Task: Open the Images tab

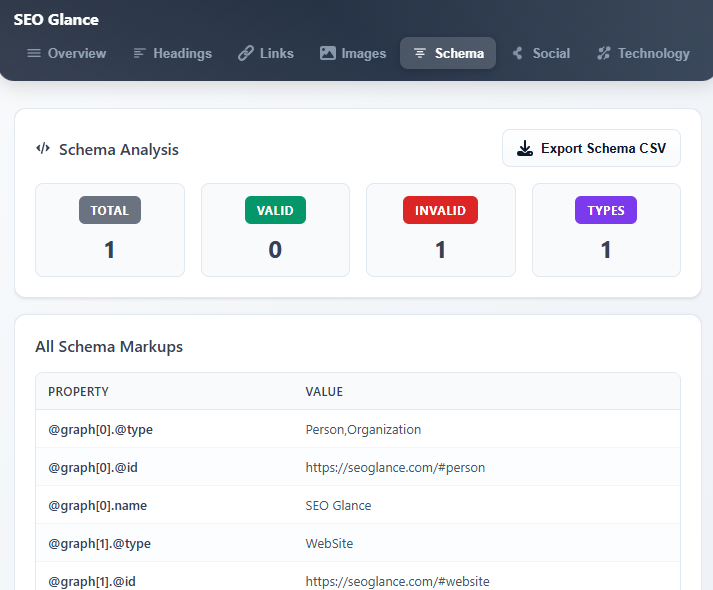Action: (353, 53)
